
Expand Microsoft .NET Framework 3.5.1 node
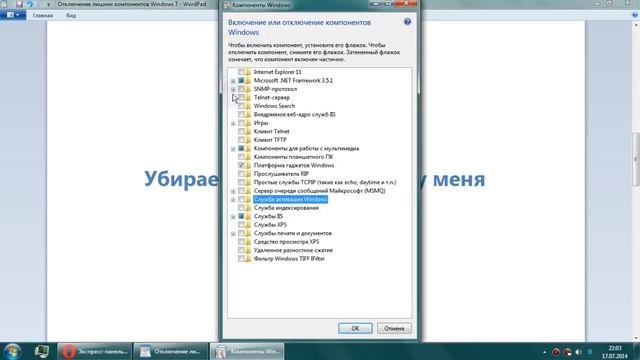click(233, 81)
